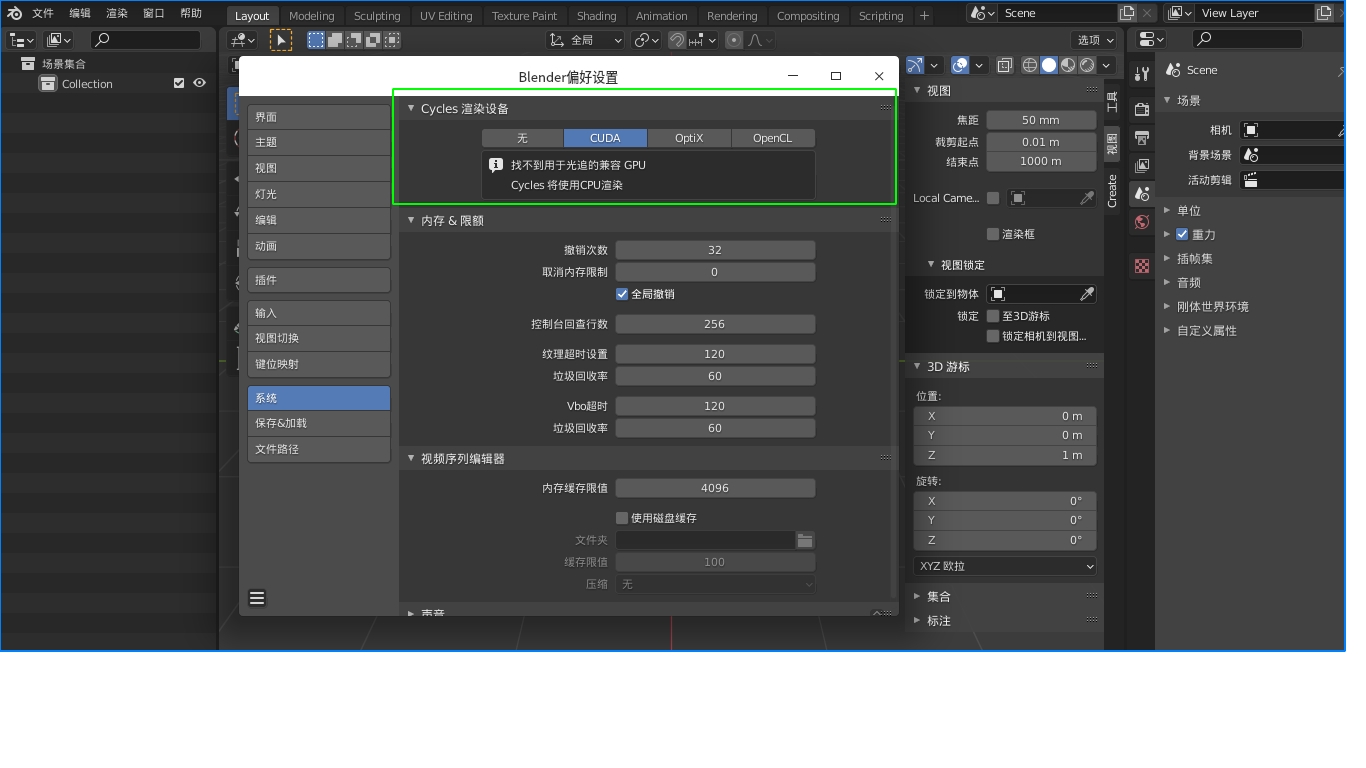Hide Collection using the eye icon
Screen dimensions: 1366x768
pyautogui.click(x=200, y=83)
